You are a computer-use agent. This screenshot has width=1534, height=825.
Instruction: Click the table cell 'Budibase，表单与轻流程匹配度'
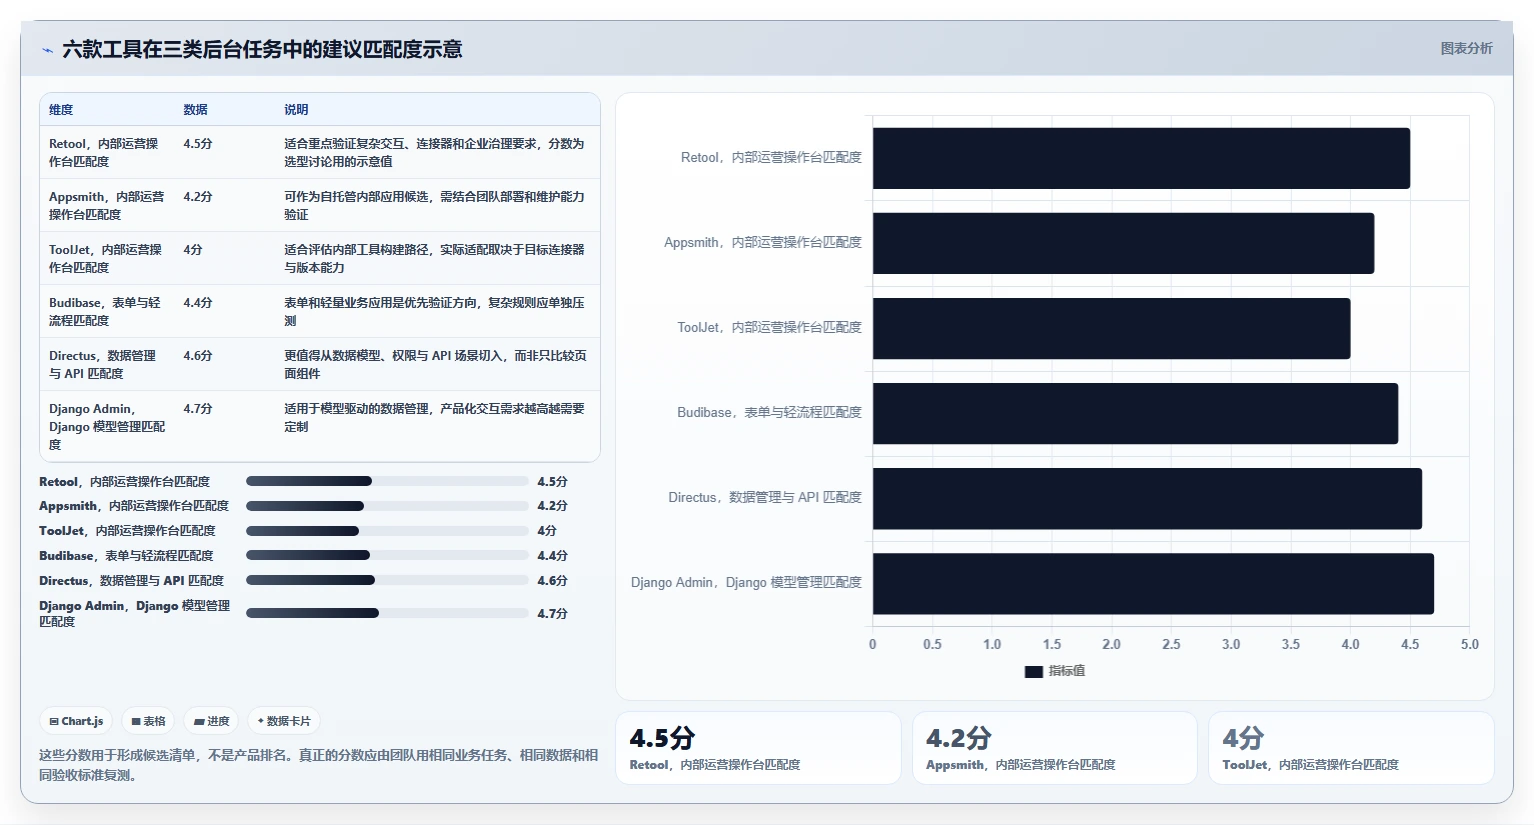105,311
